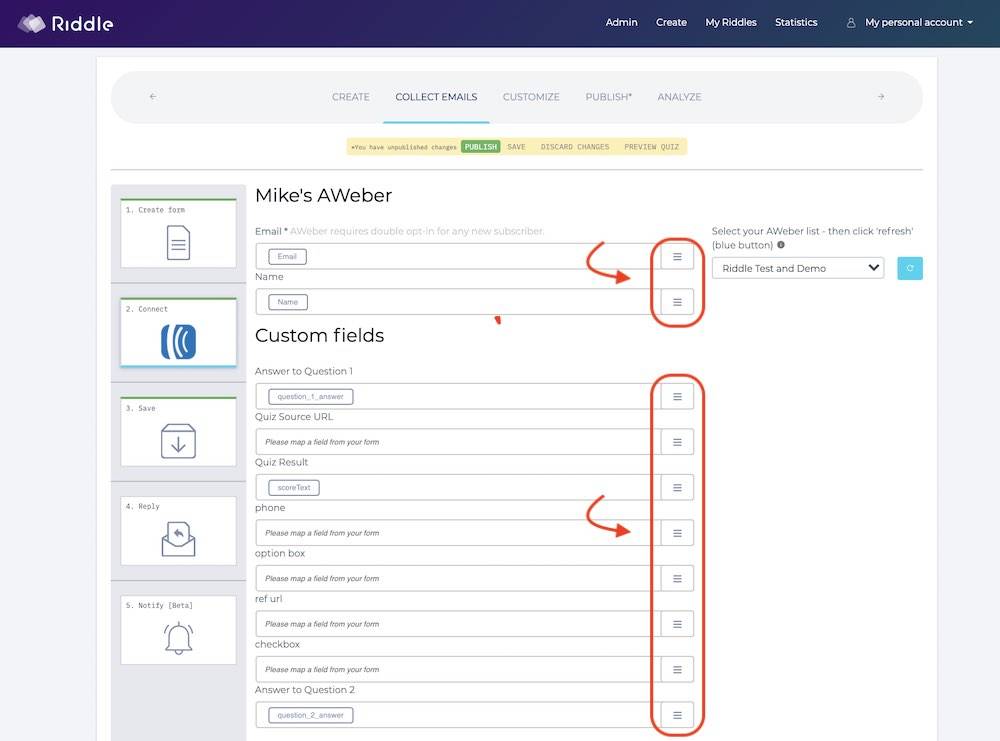Click PREVIEW QUIZ
Image resolution: width=1000 pixels, height=741 pixels.
[651, 147]
